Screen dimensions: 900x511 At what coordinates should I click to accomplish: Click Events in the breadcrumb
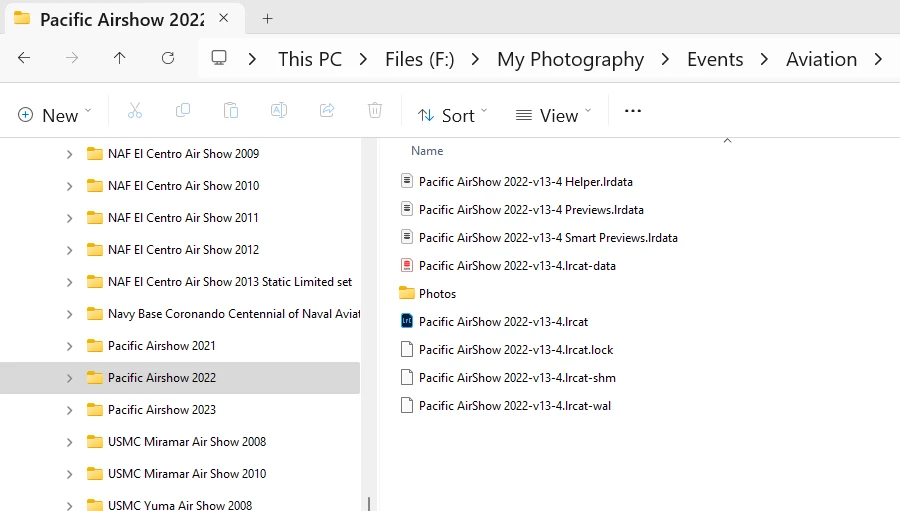715,59
